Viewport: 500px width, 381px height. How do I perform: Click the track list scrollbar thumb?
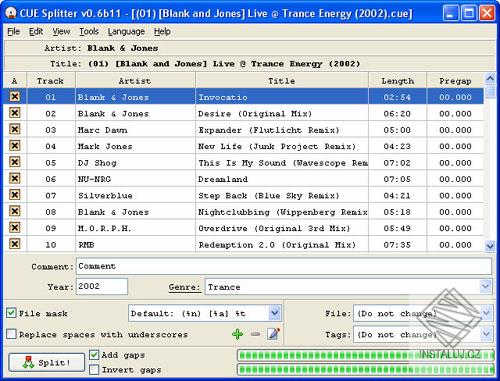(490, 92)
